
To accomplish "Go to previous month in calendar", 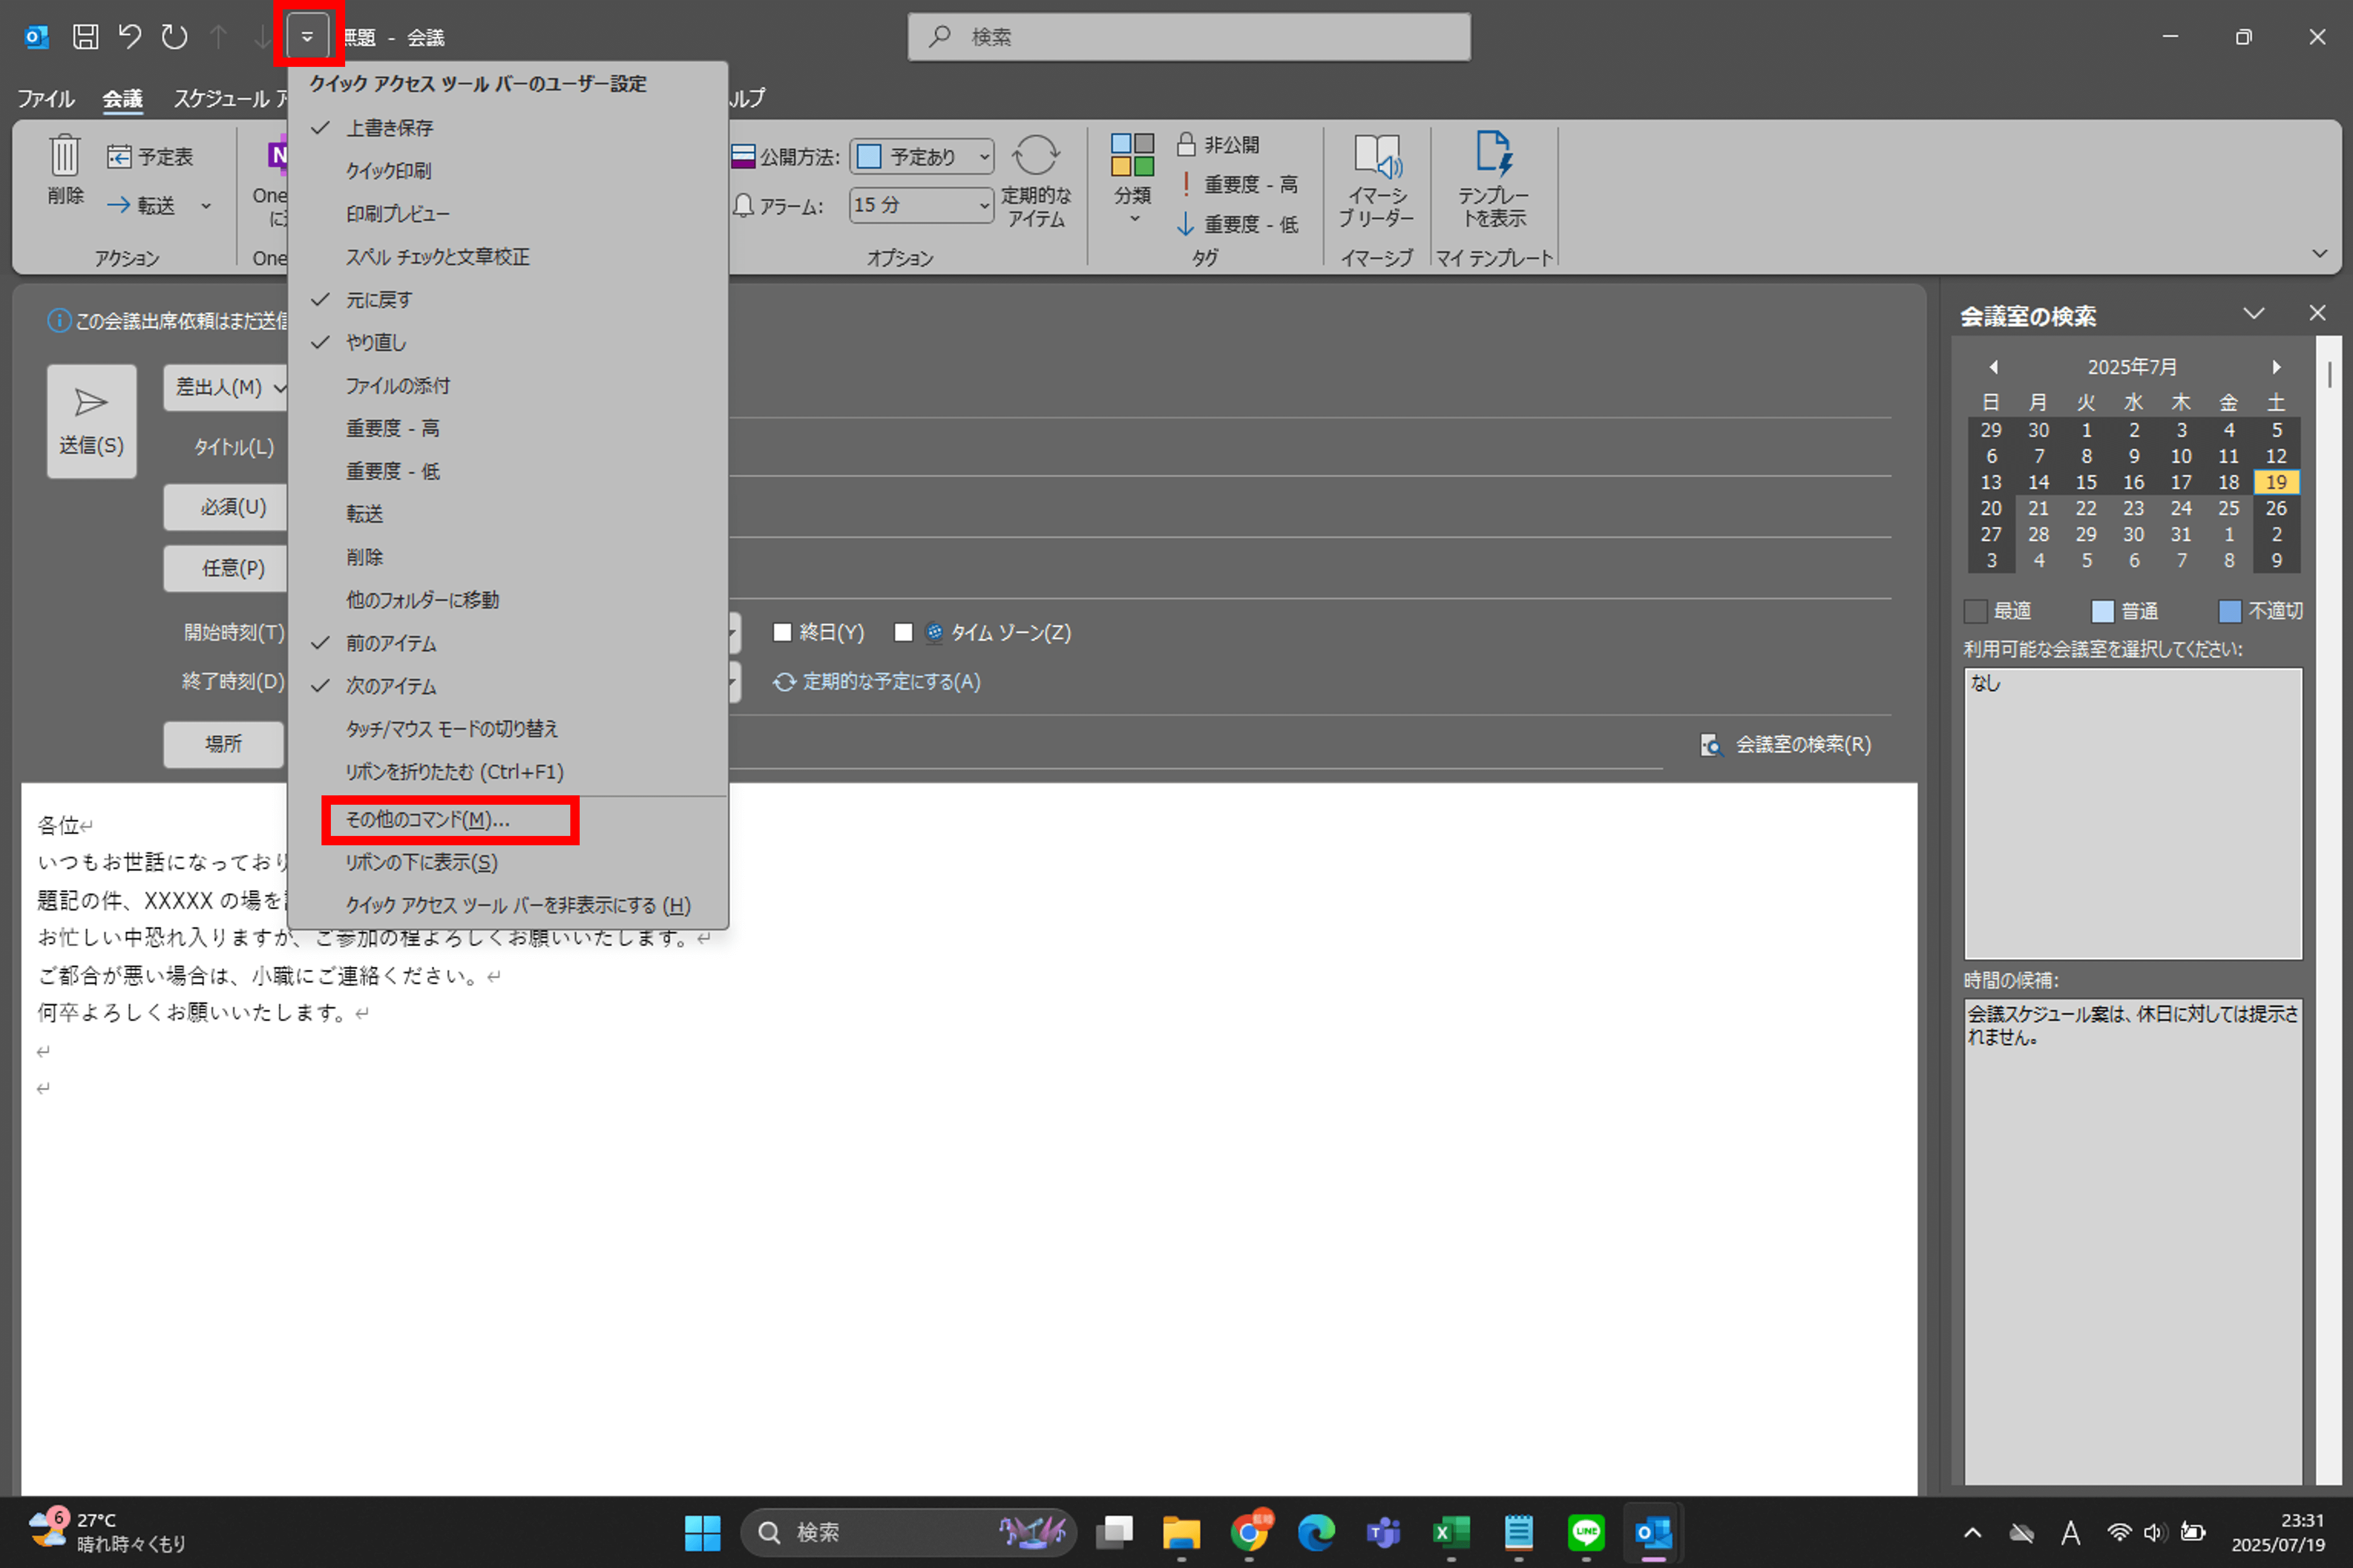I will (x=1993, y=367).
